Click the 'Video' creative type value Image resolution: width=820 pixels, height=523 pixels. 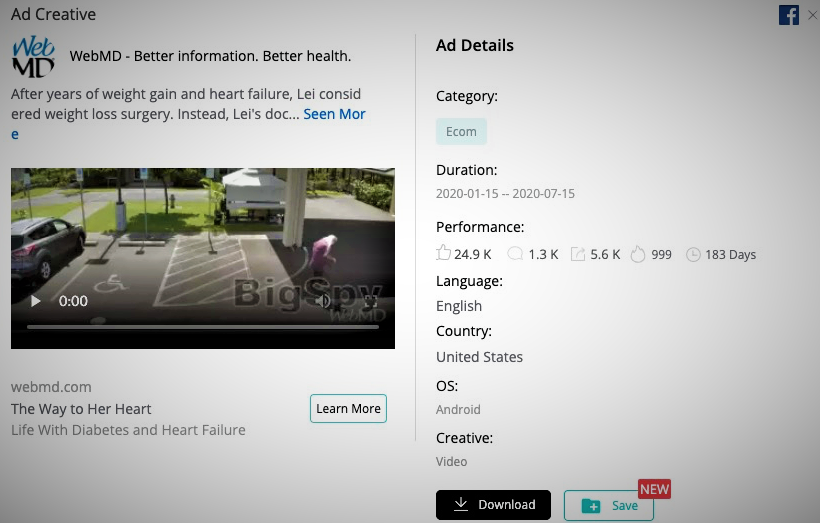452,462
